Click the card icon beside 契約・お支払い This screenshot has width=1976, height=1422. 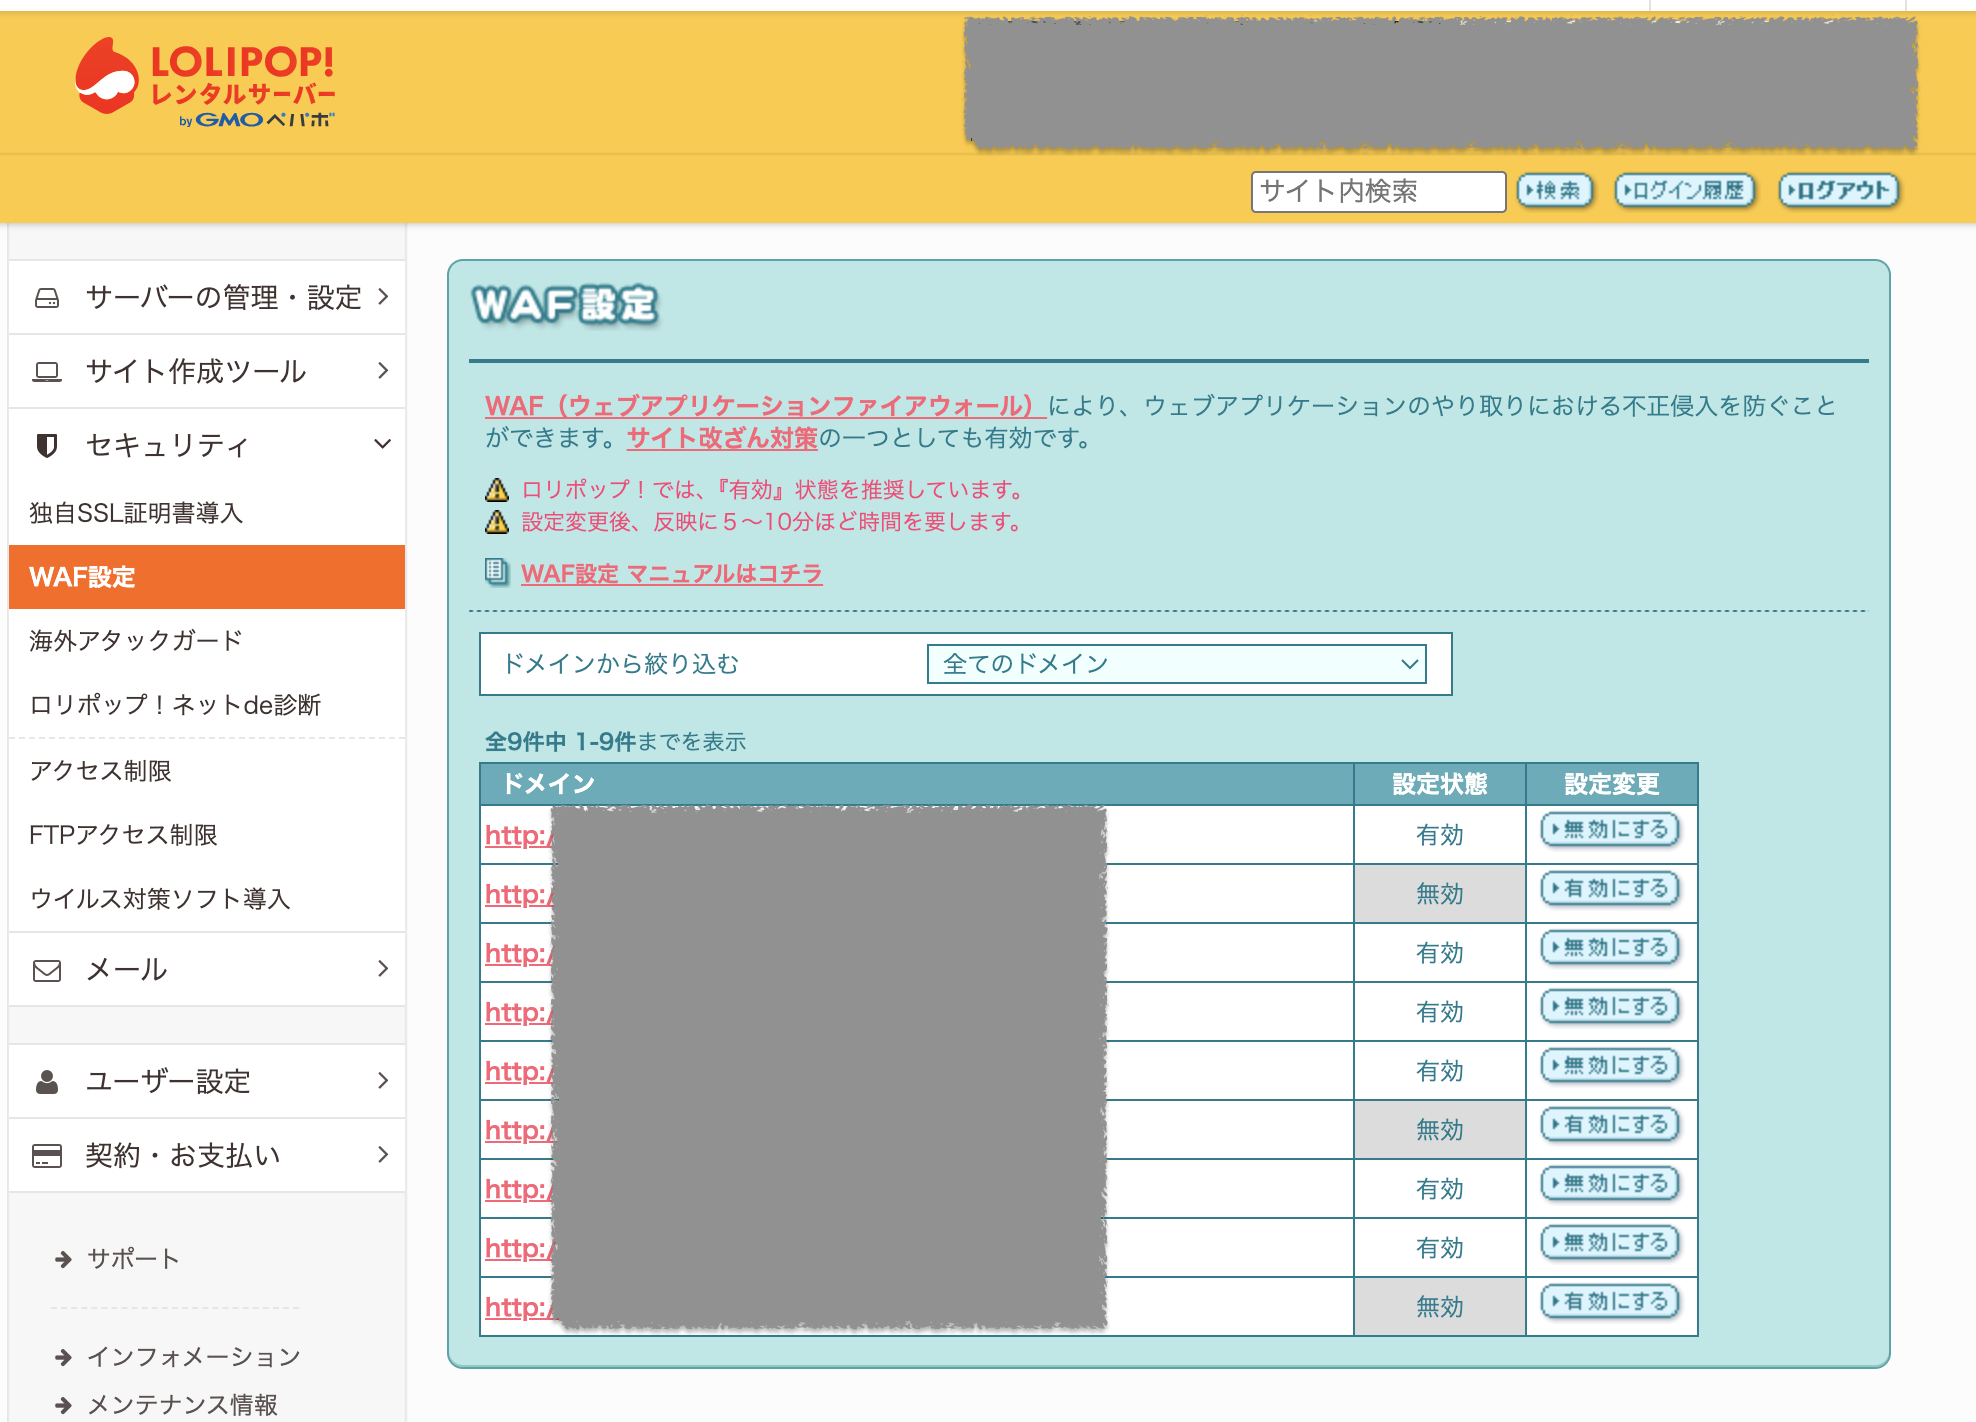(48, 1154)
